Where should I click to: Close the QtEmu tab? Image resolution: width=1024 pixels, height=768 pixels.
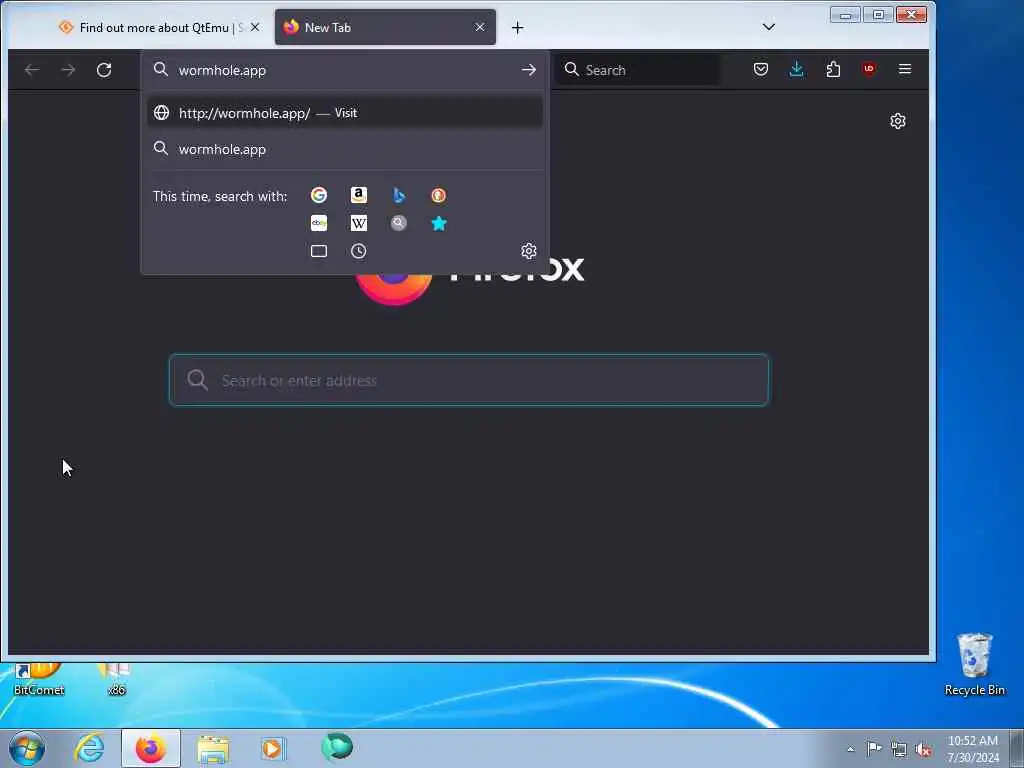click(255, 27)
